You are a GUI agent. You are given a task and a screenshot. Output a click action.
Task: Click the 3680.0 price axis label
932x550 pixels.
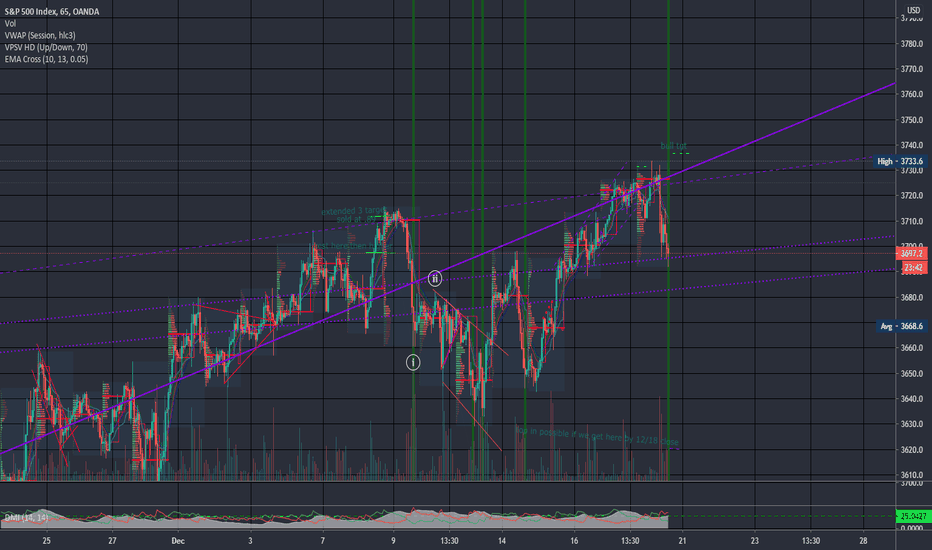coord(912,297)
